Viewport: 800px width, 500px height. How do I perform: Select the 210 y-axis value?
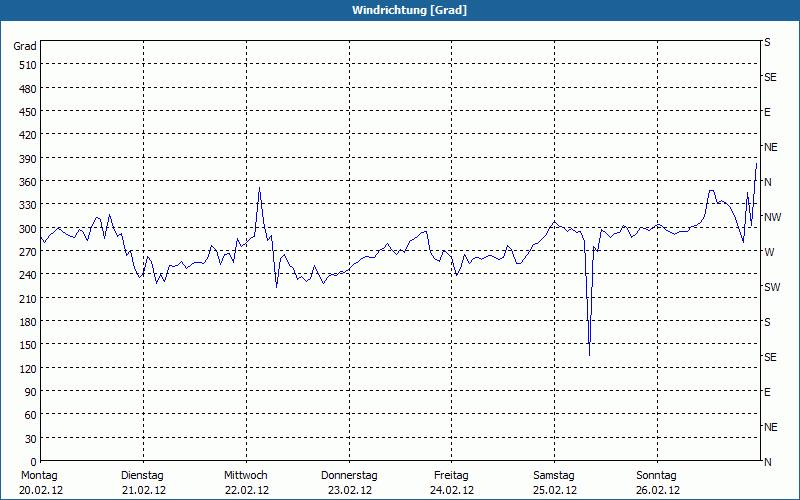[x=28, y=299]
